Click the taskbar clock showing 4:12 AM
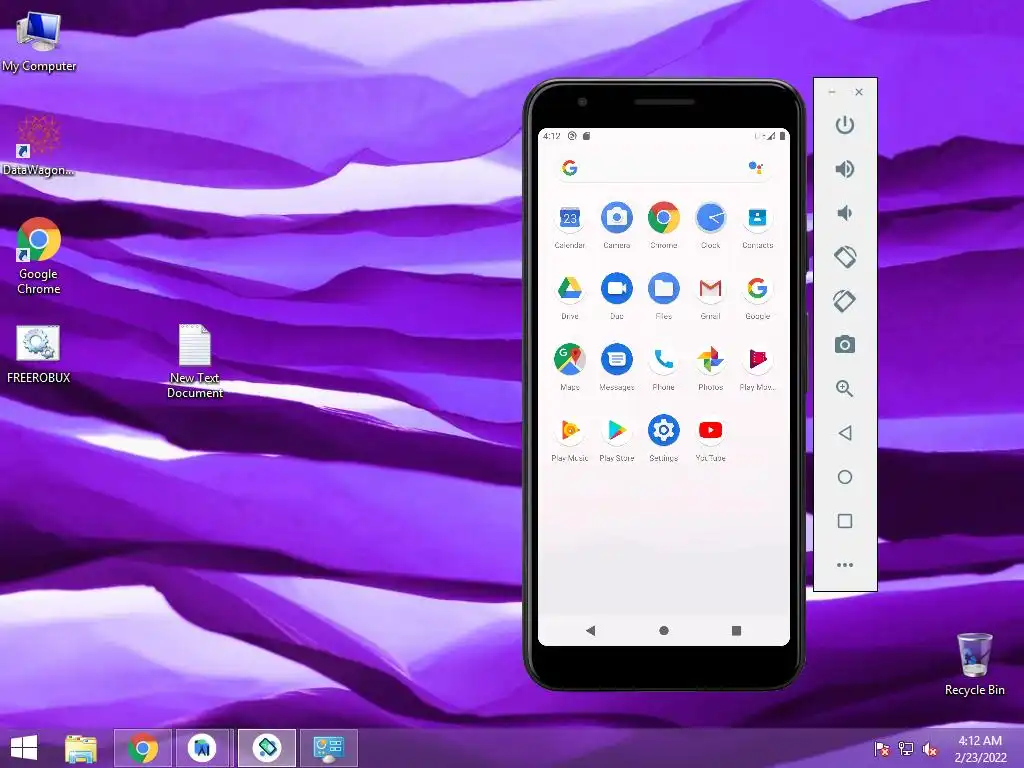The height and width of the screenshot is (768, 1024). pyautogui.click(x=980, y=748)
